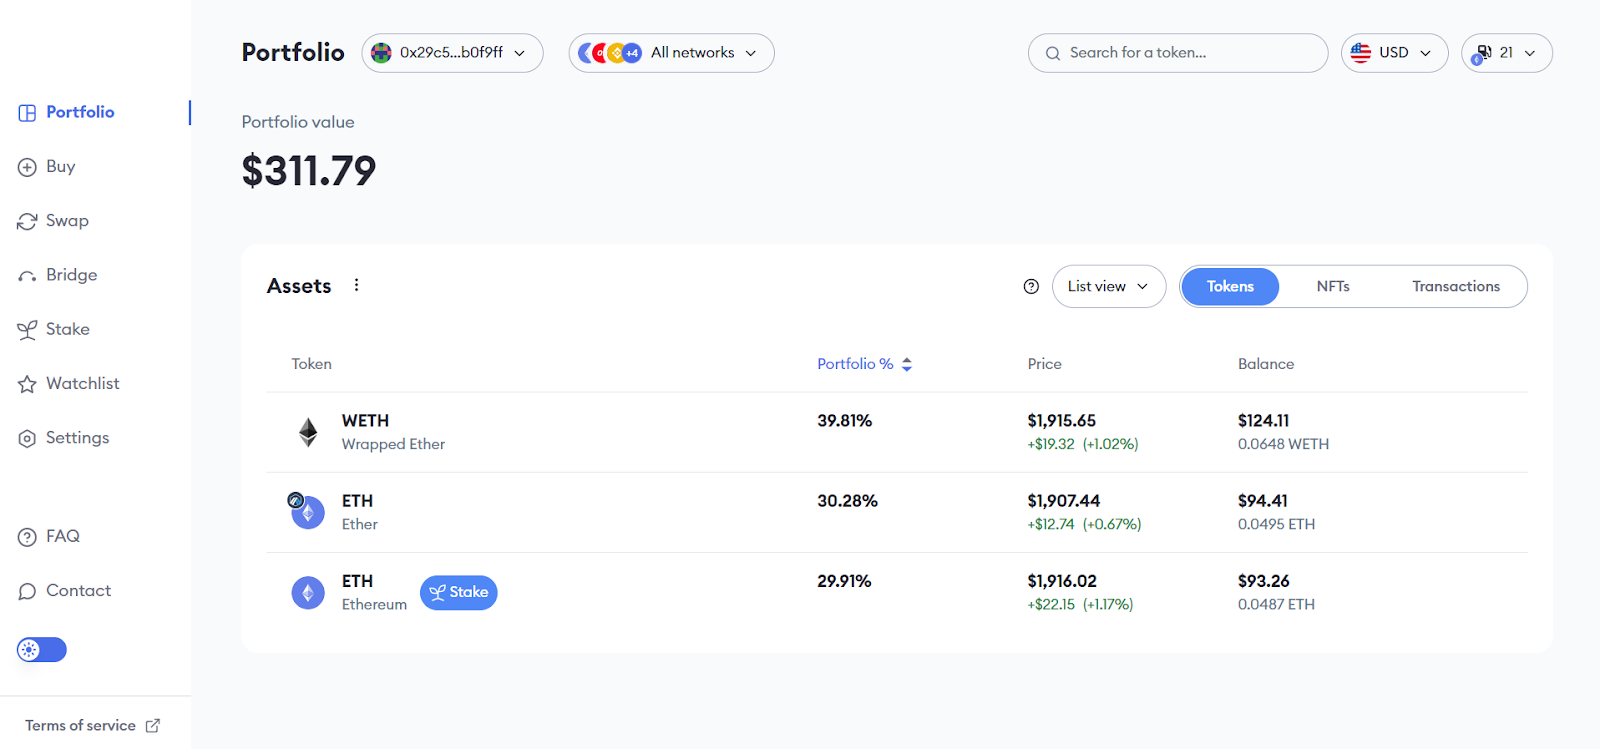Click the 39.81% portfolio value
1600x749 pixels.
[x=844, y=421]
